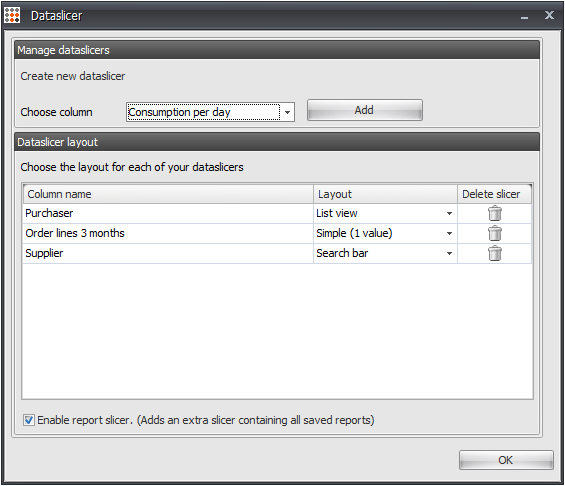This screenshot has width=565, height=486.
Task: Select the Order lines 3 months cell
Action: point(168,233)
